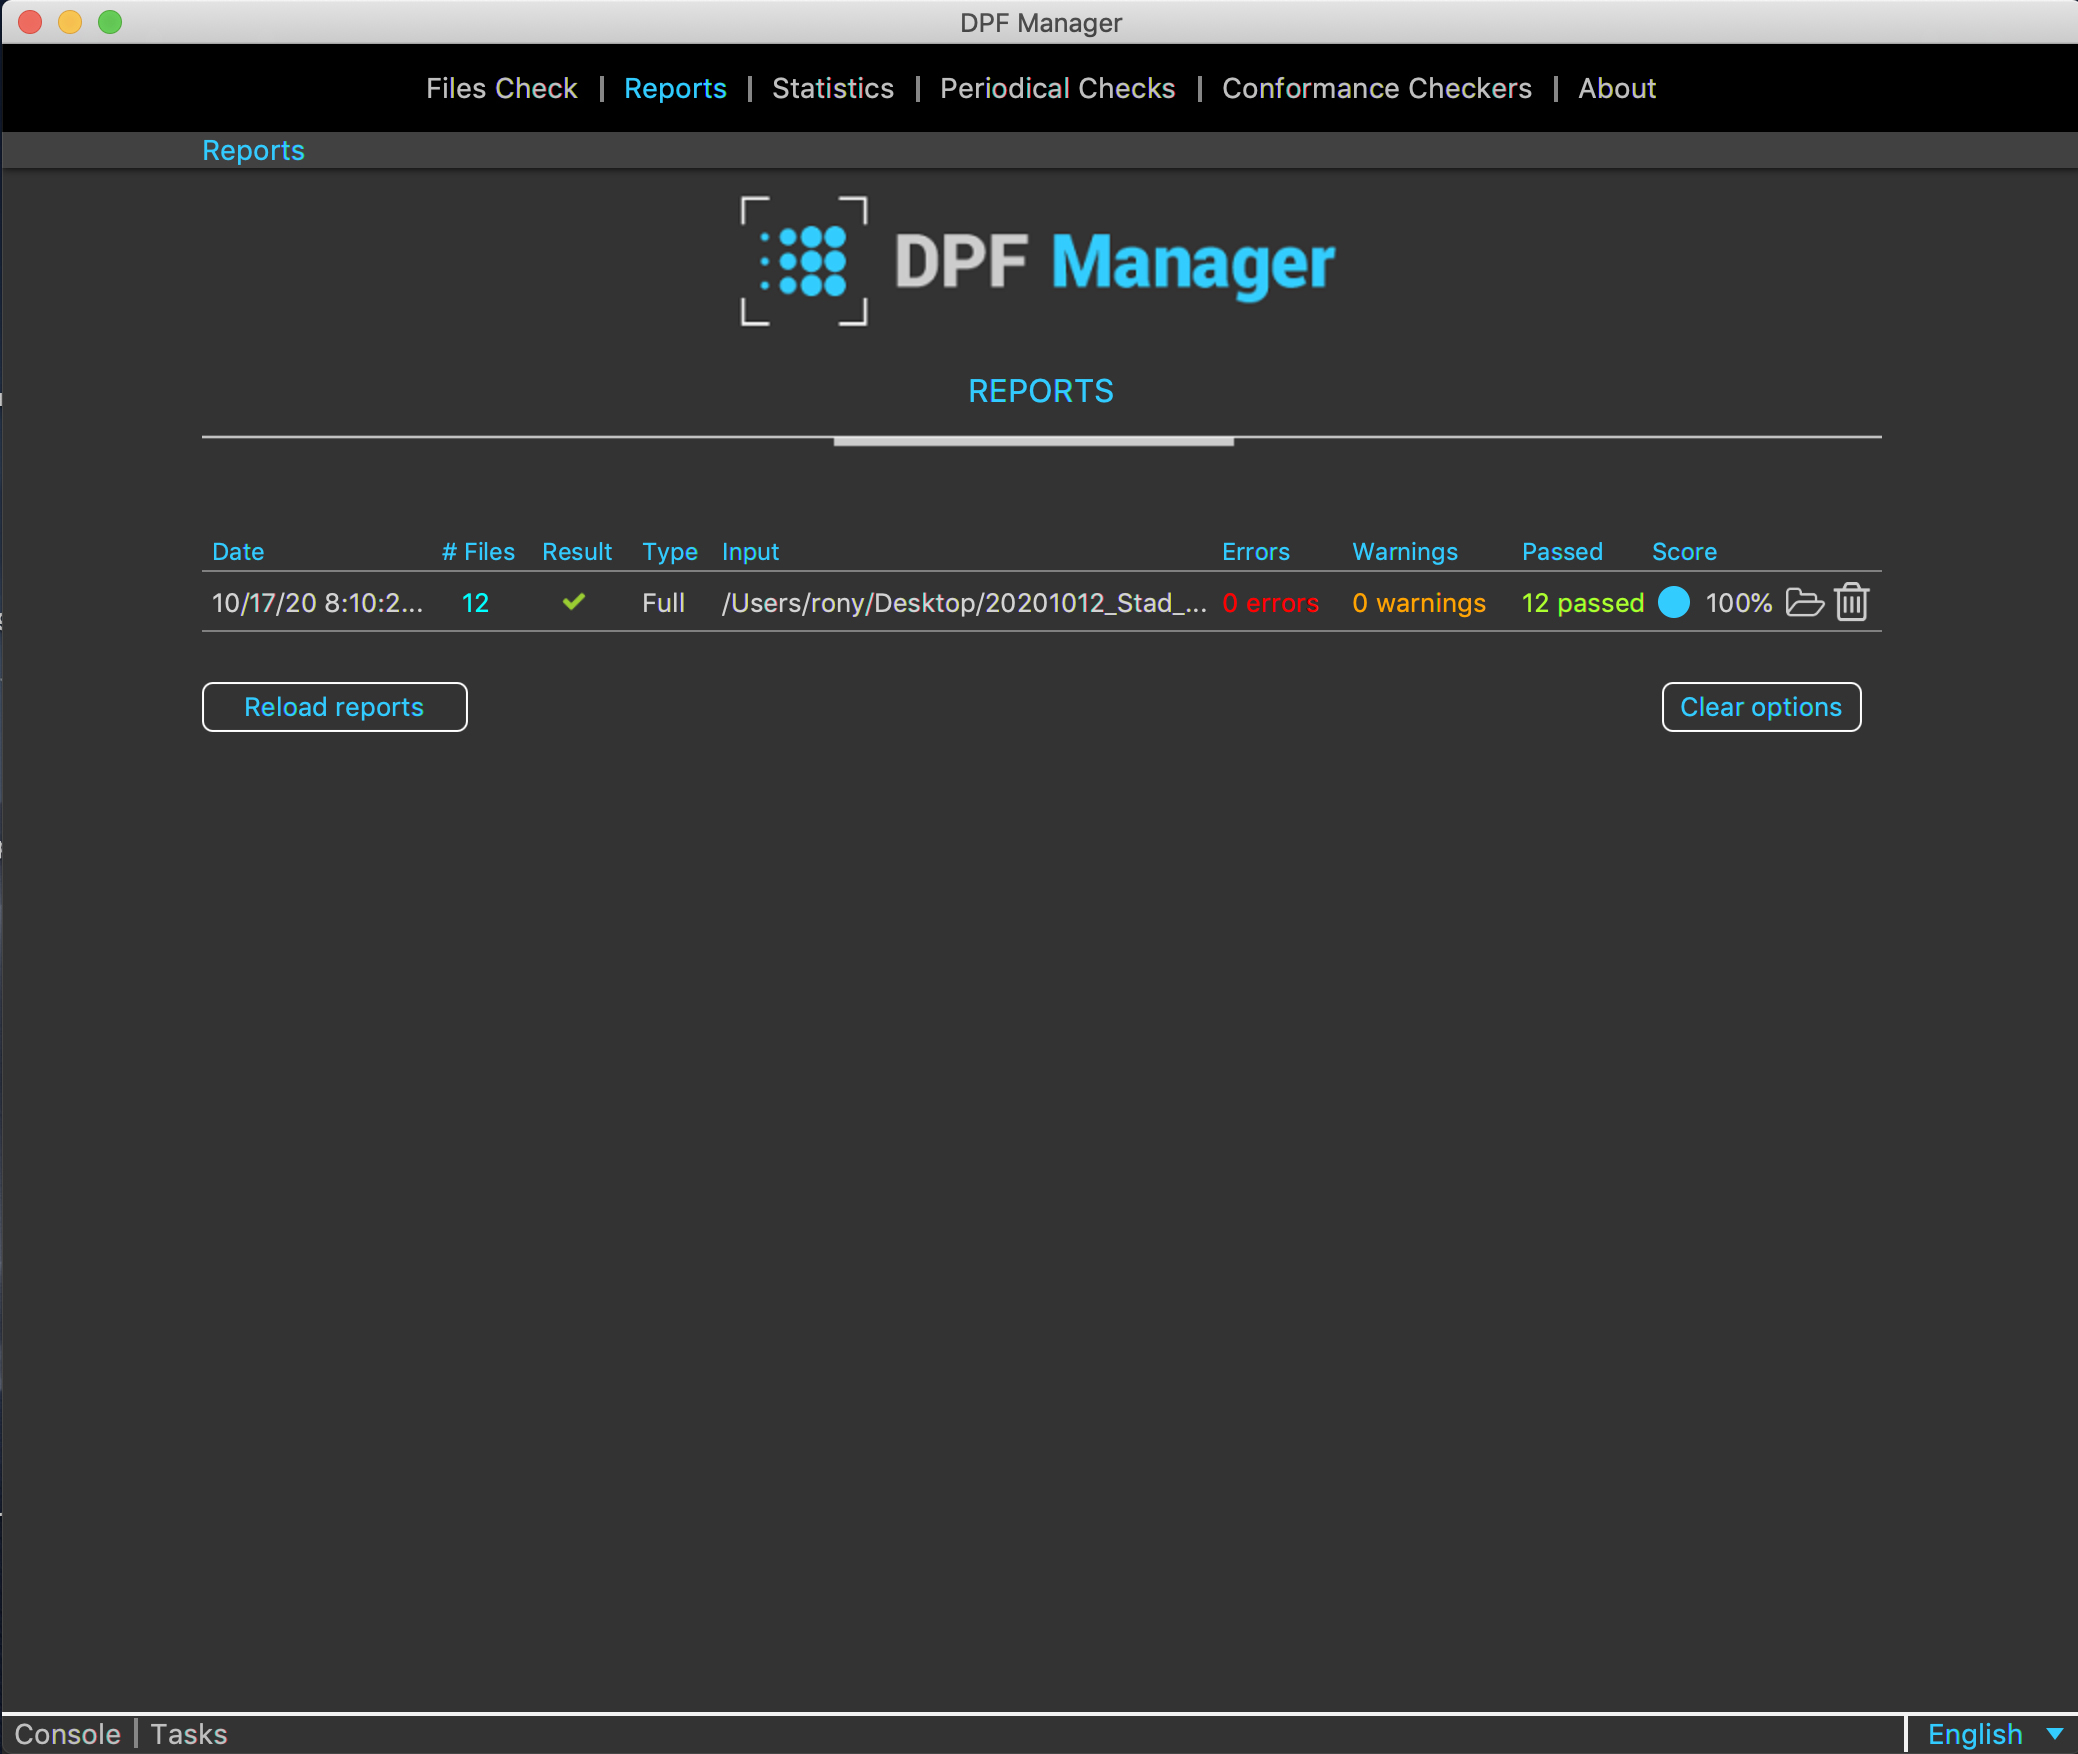Click the DPF Manager logo
Image resolution: width=2078 pixels, height=1754 pixels.
click(1037, 262)
